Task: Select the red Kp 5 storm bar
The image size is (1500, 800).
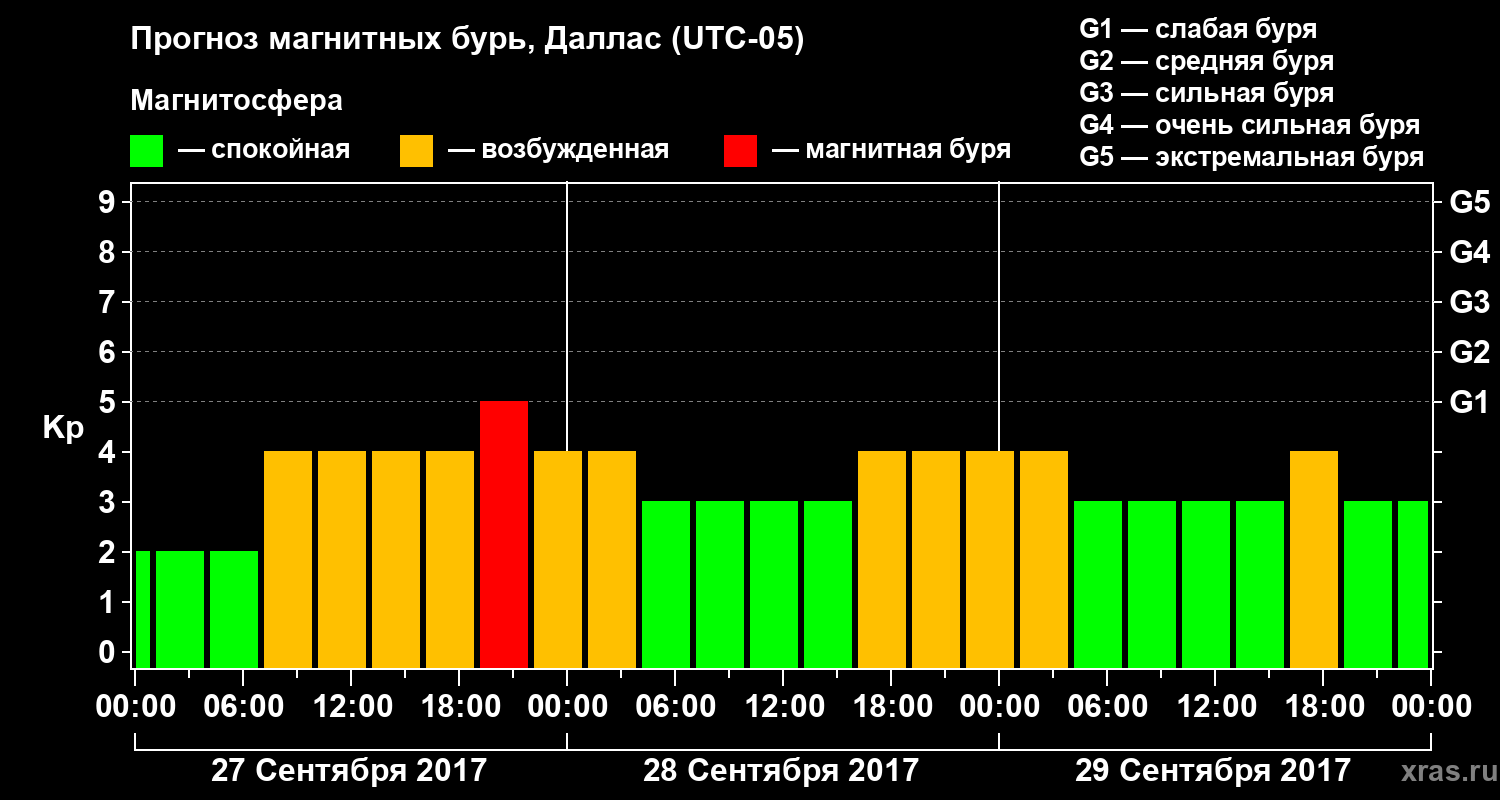Action: tap(504, 534)
